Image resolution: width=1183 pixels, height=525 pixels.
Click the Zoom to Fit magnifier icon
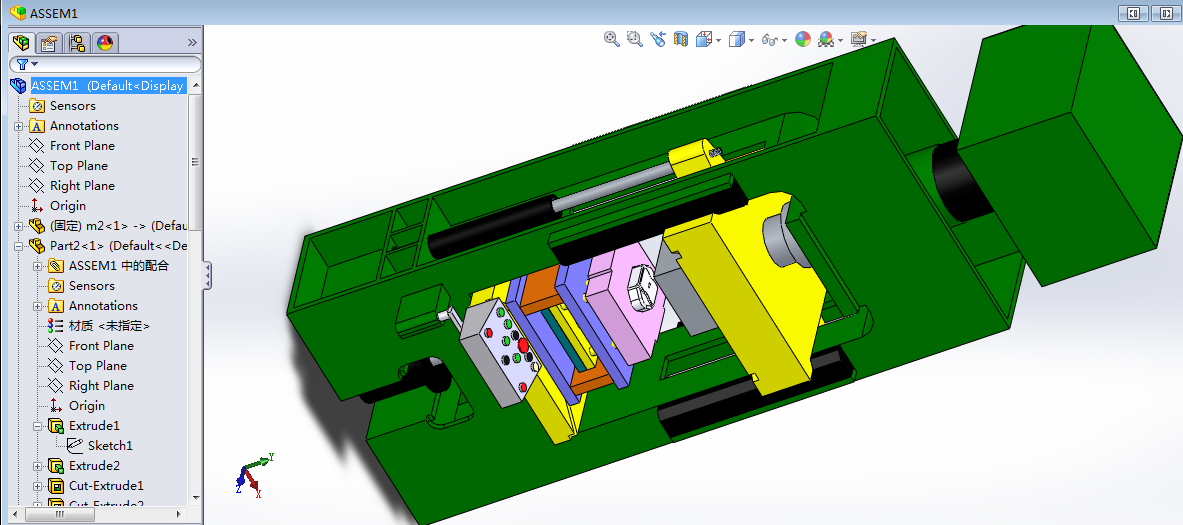point(612,39)
